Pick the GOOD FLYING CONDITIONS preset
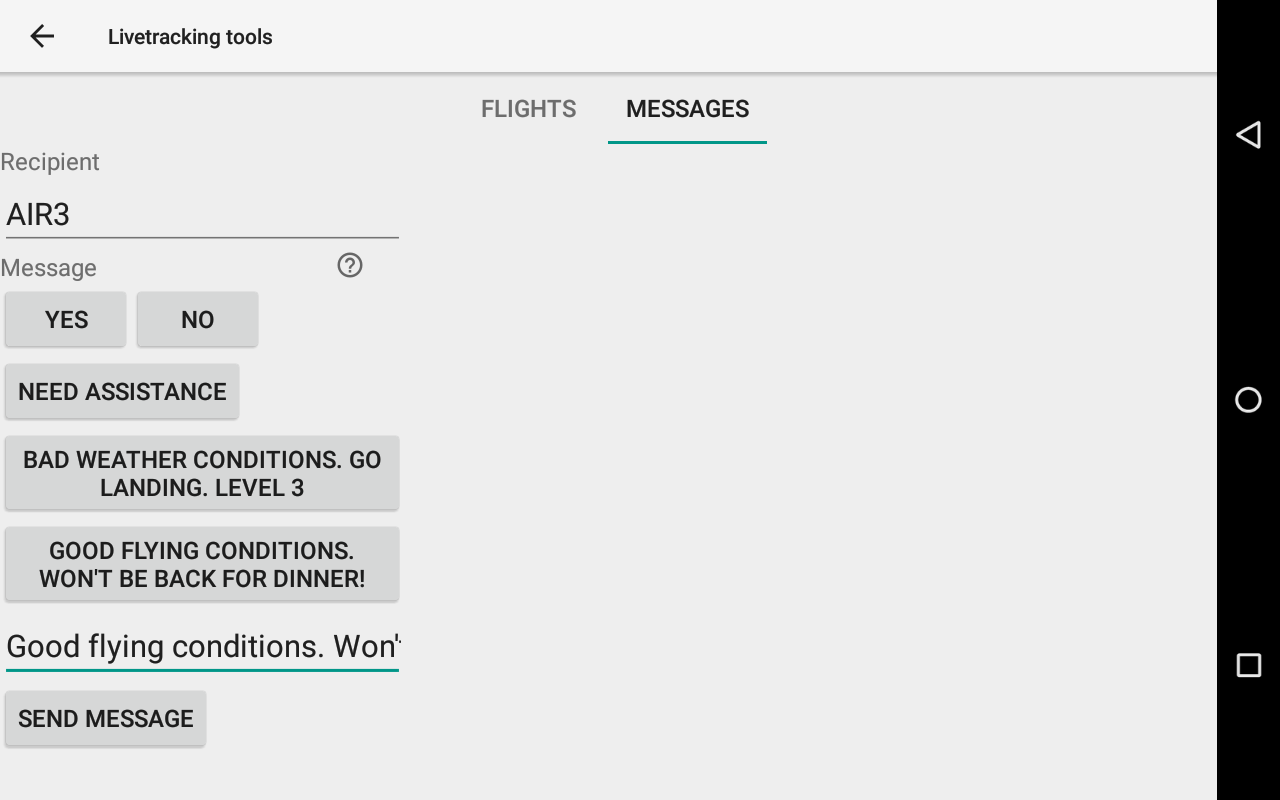The height and width of the screenshot is (800, 1280). 202,564
